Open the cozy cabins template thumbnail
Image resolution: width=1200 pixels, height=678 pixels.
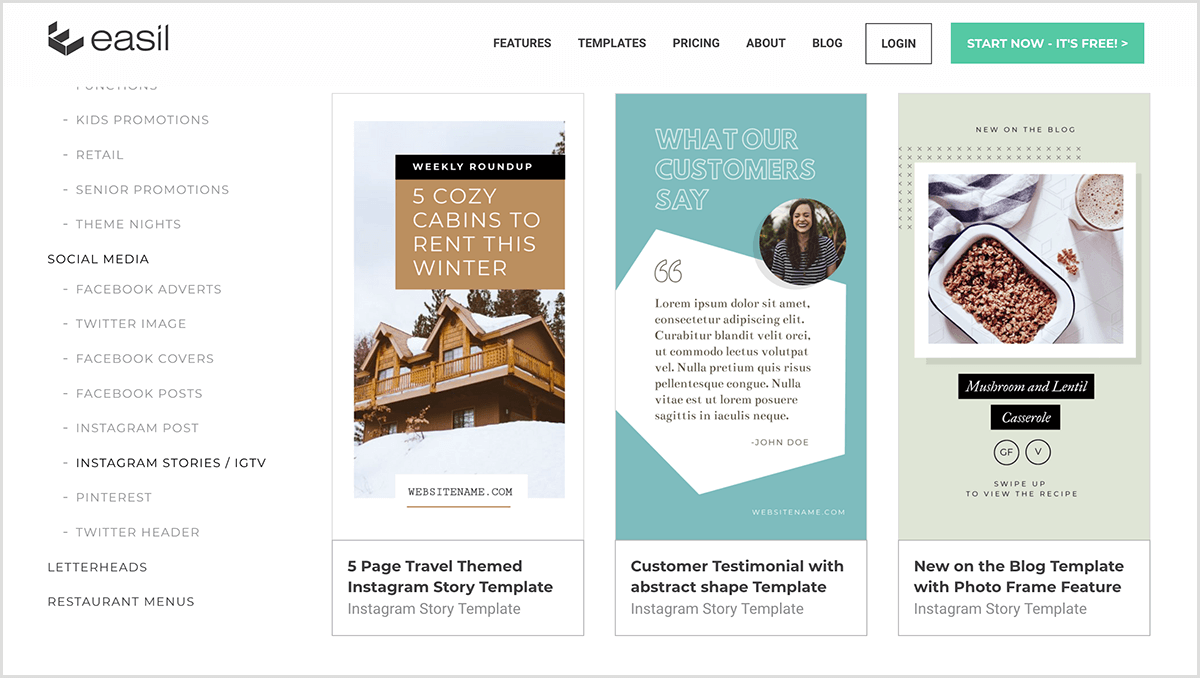coord(458,317)
